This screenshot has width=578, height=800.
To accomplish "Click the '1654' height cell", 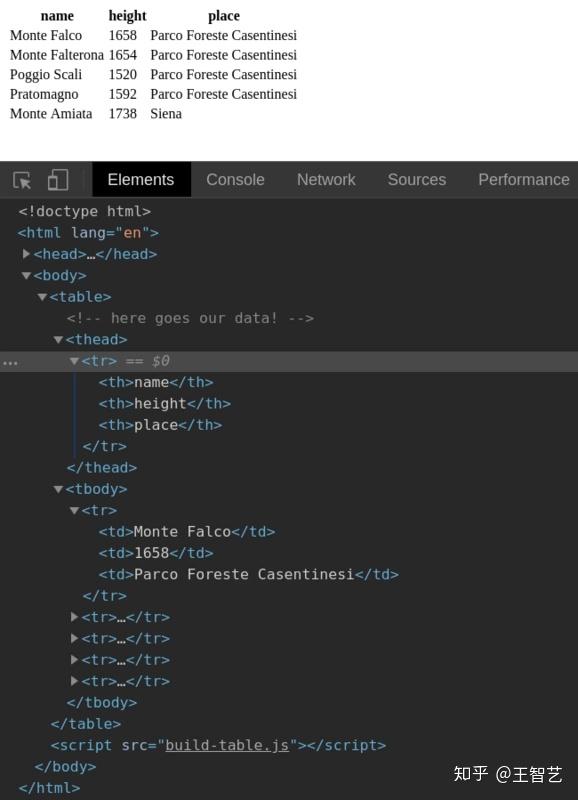I will (x=123, y=55).
